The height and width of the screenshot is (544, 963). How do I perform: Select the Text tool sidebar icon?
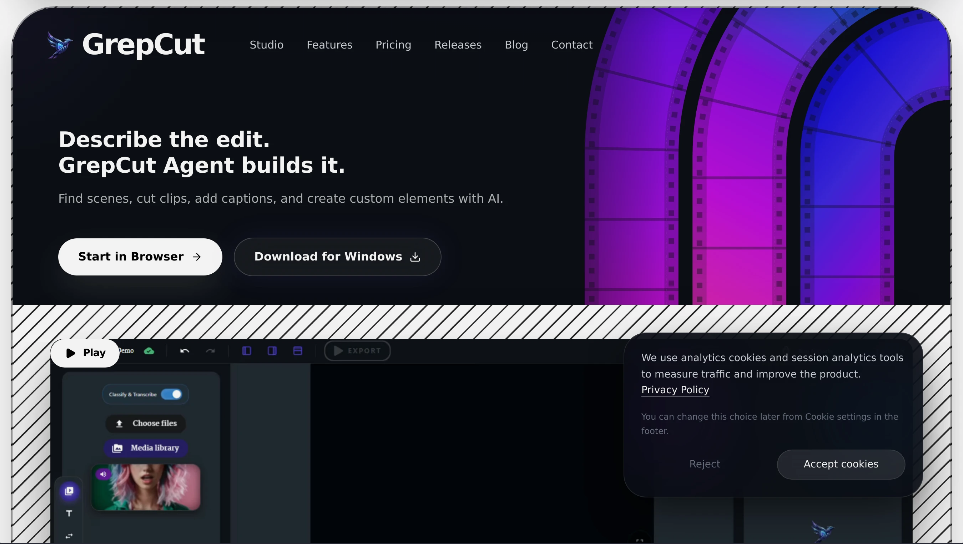point(69,513)
